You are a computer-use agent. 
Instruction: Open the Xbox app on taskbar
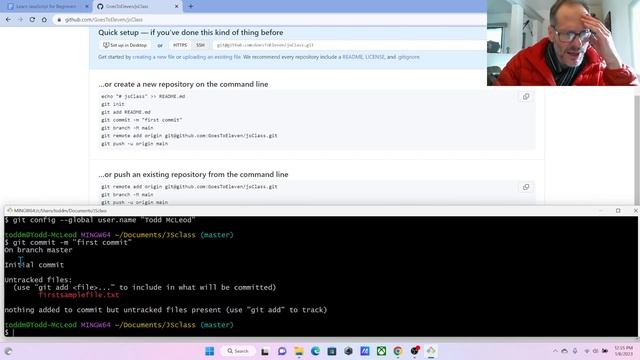[381, 351]
